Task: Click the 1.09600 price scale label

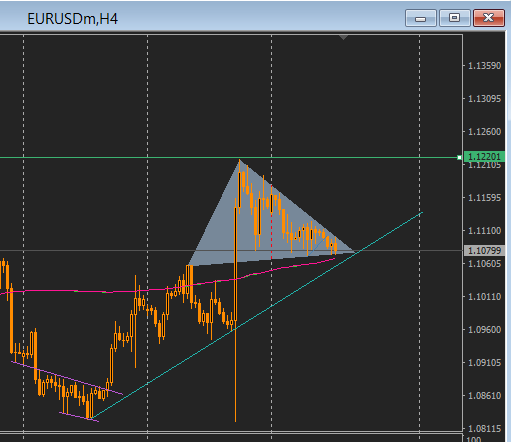Action: (x=484, y=330)
